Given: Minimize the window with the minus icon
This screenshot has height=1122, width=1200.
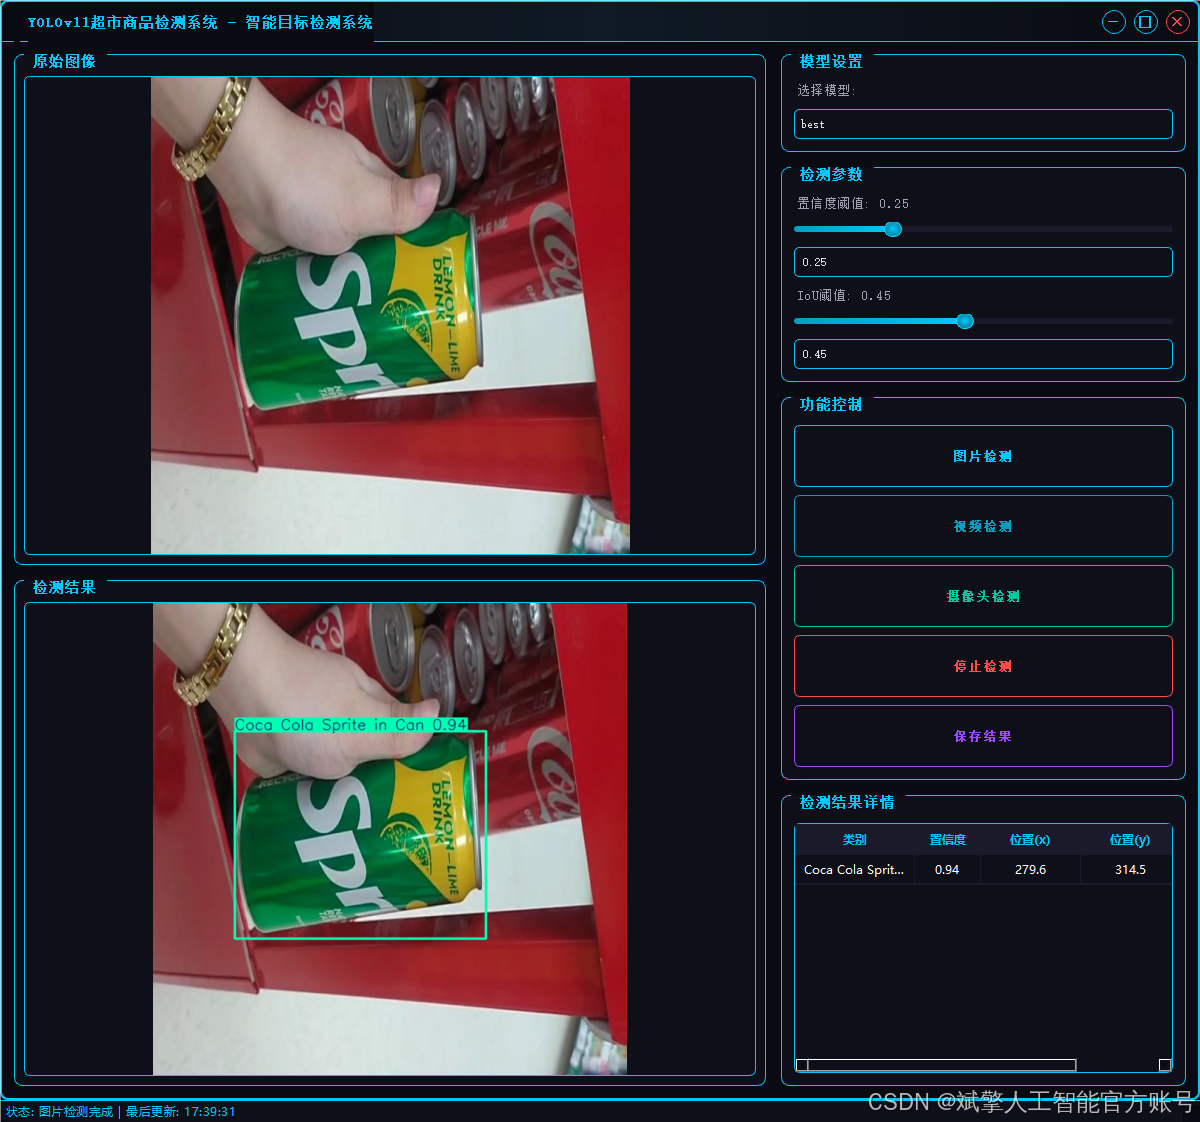Looking at the screenshot, I should click(x=1114, y=22).
